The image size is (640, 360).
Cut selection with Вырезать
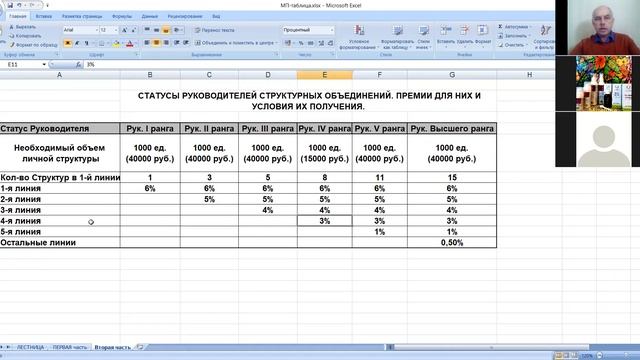(x=23, y=27)
